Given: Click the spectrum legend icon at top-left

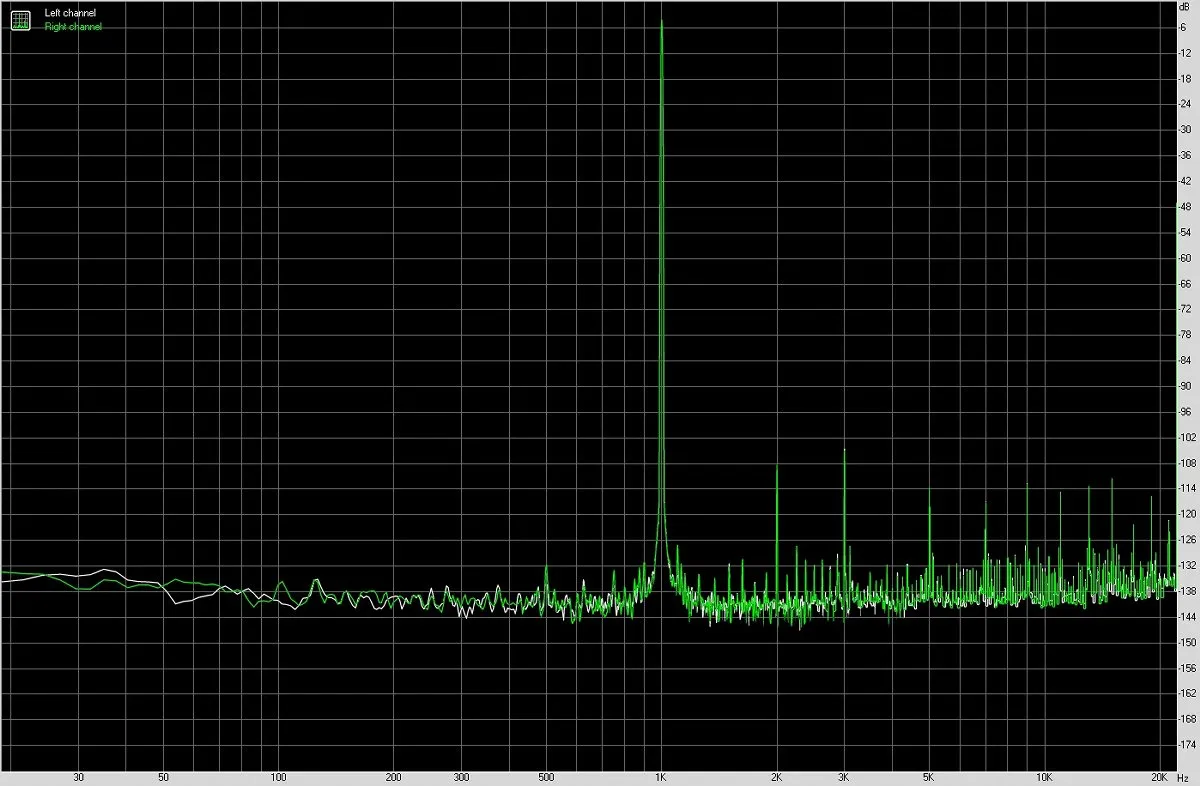Looking at the screenshot, I should (20, 19).
